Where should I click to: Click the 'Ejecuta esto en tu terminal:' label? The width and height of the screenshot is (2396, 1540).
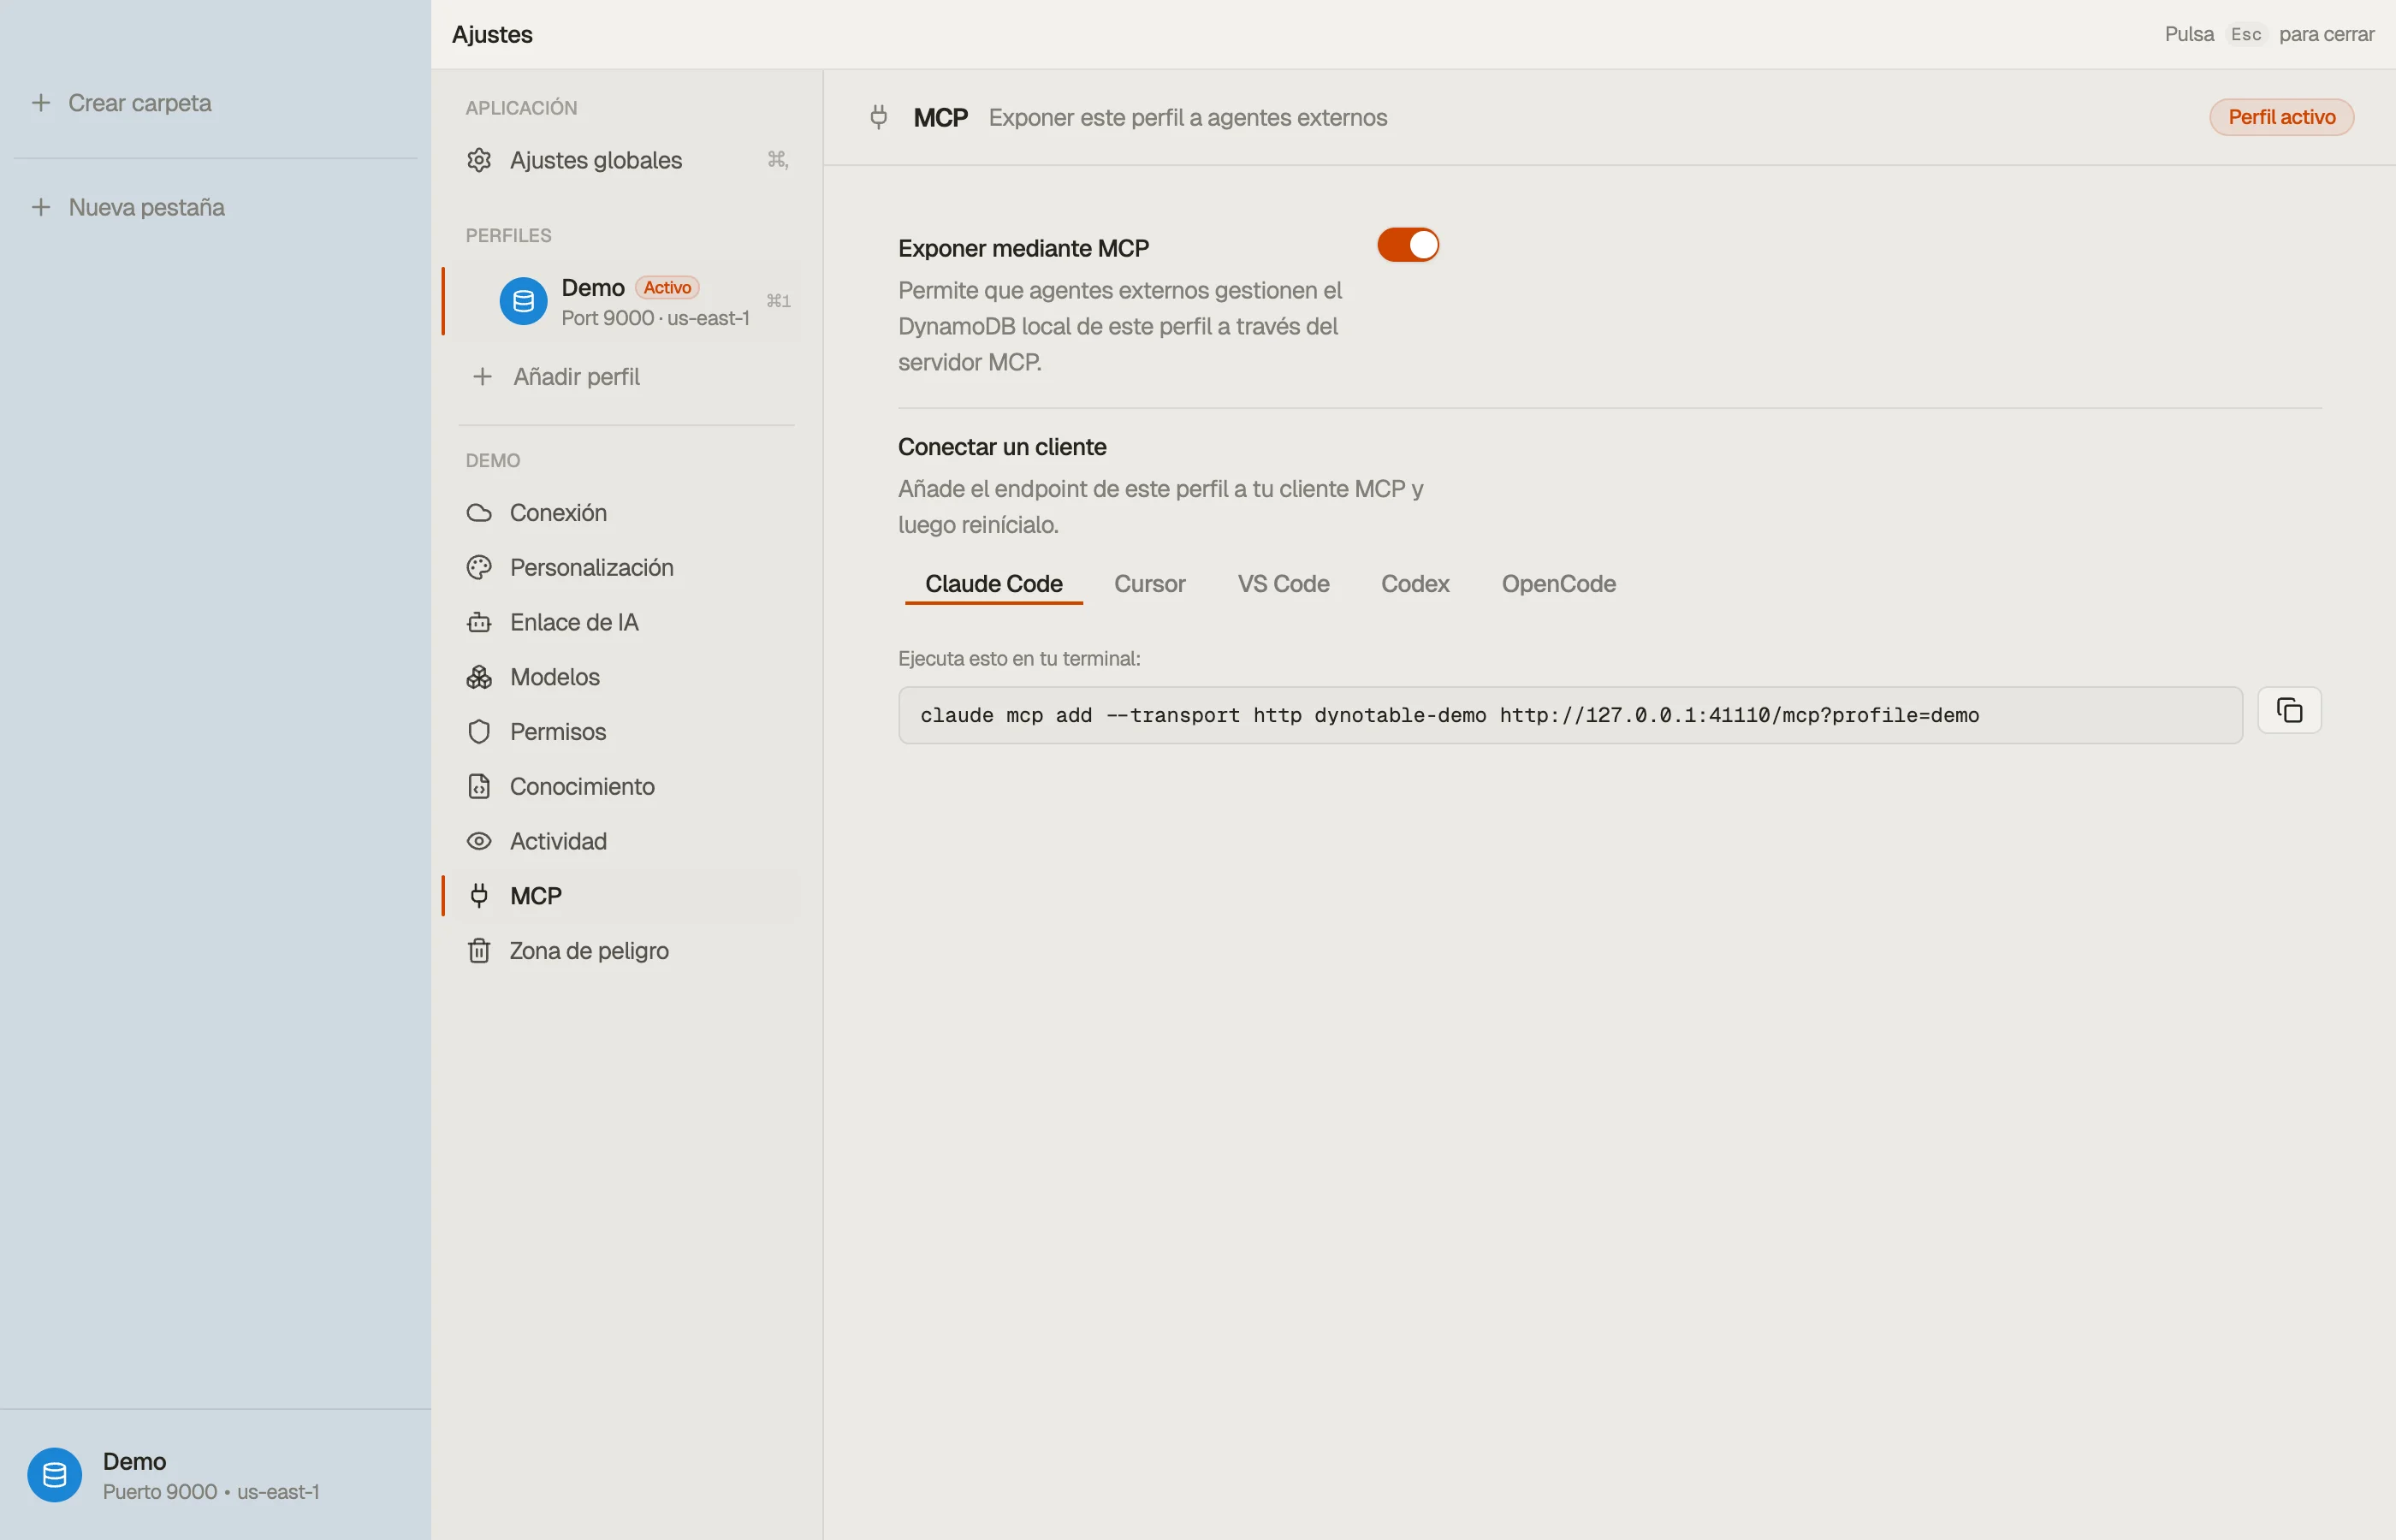click(x=1019, y=659)
